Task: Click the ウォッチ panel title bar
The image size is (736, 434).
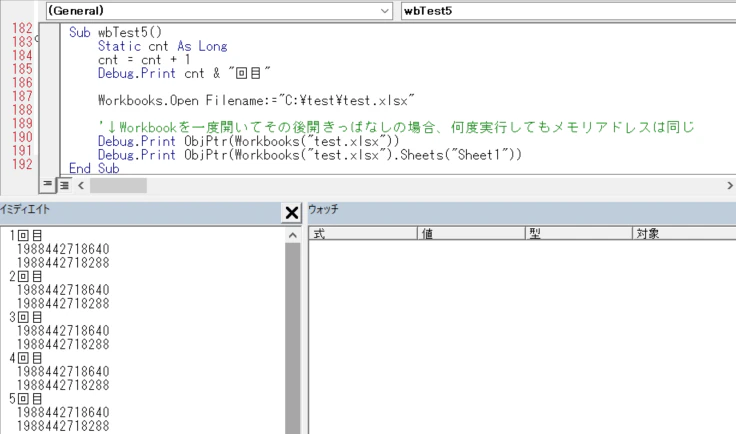Action: click(521, 213)
